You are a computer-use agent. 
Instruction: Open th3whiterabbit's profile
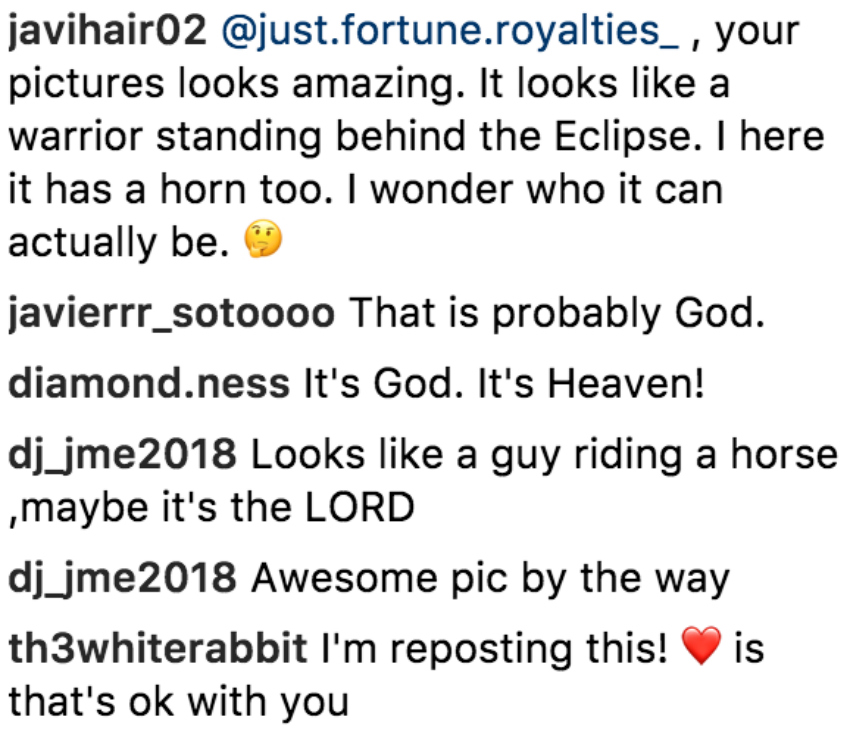click(158, 649)
